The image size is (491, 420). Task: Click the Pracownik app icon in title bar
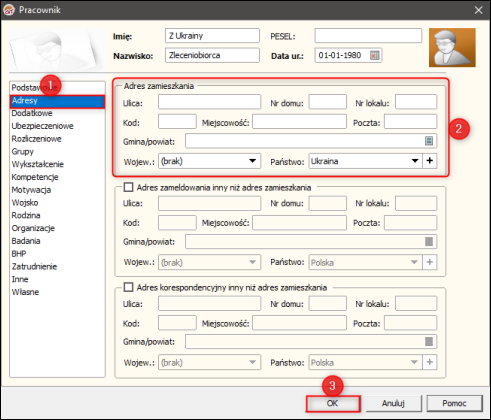coord(9,10)
